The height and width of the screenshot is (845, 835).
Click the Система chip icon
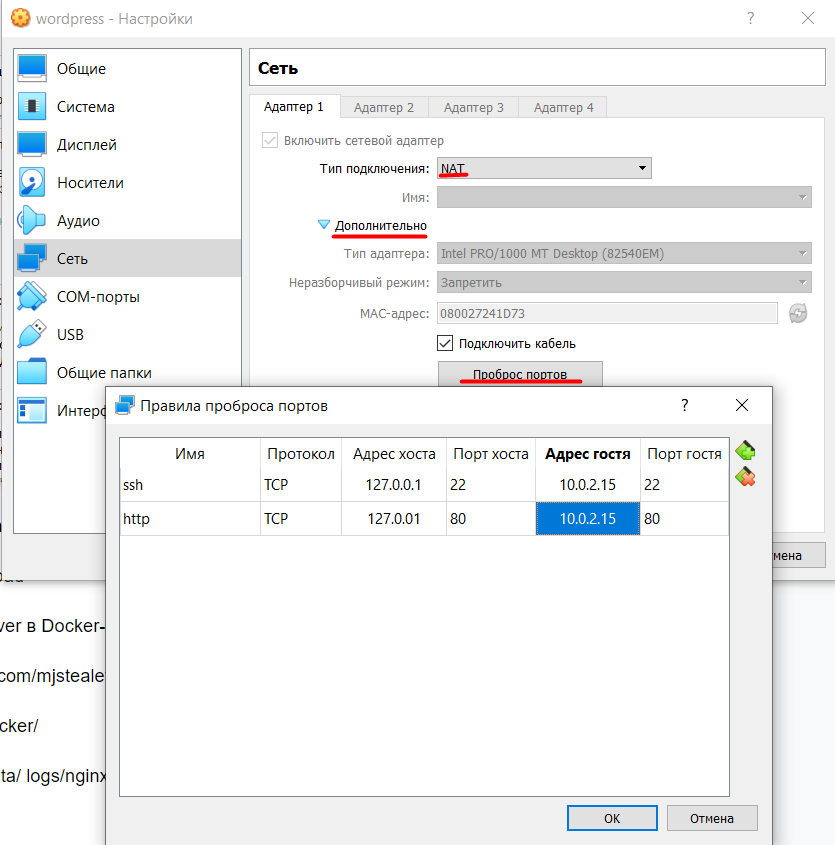32,106
